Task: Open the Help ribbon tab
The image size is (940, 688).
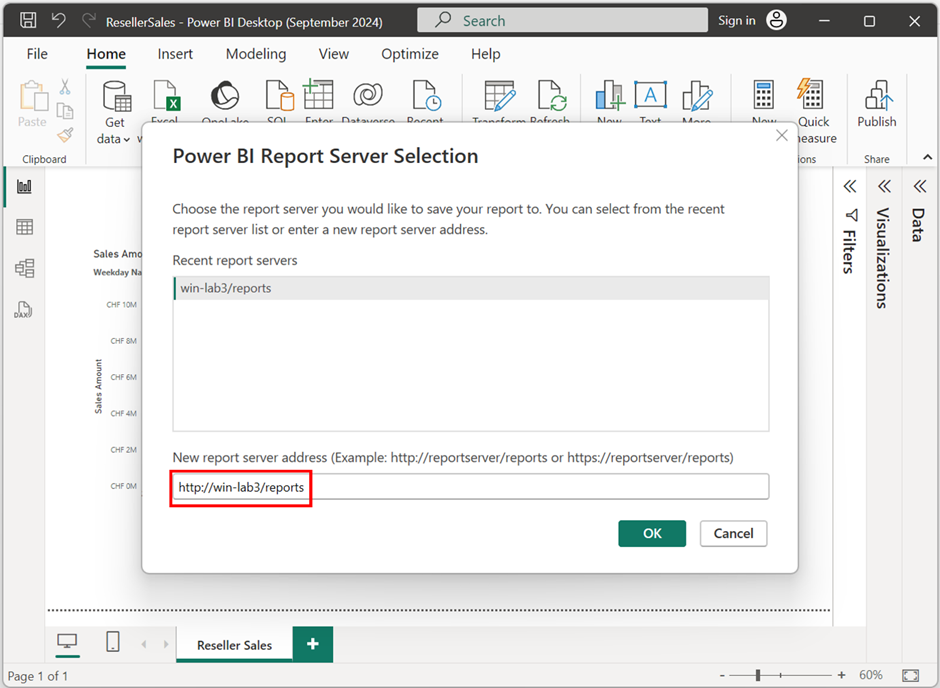Action: (x=486, y=54)
